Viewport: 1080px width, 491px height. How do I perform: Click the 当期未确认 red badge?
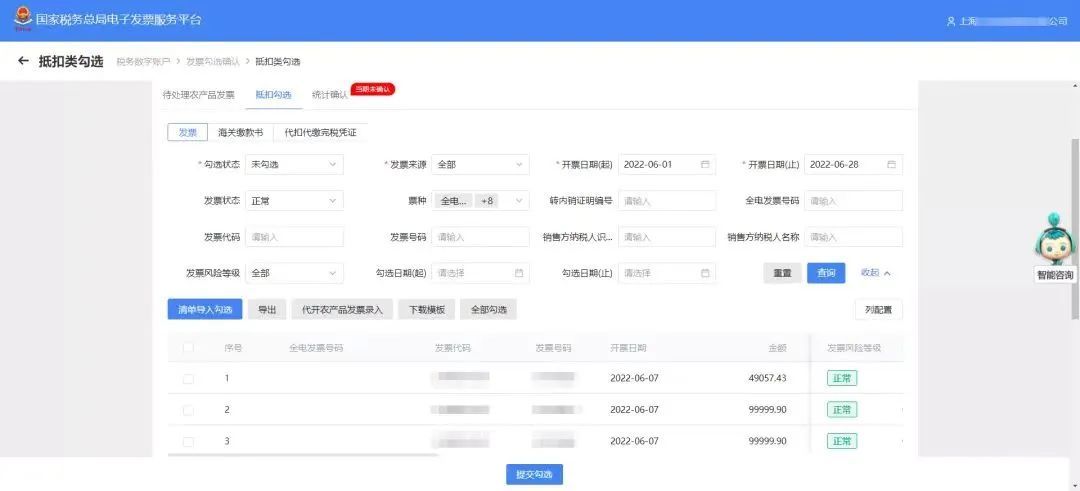tap(373, 90)
